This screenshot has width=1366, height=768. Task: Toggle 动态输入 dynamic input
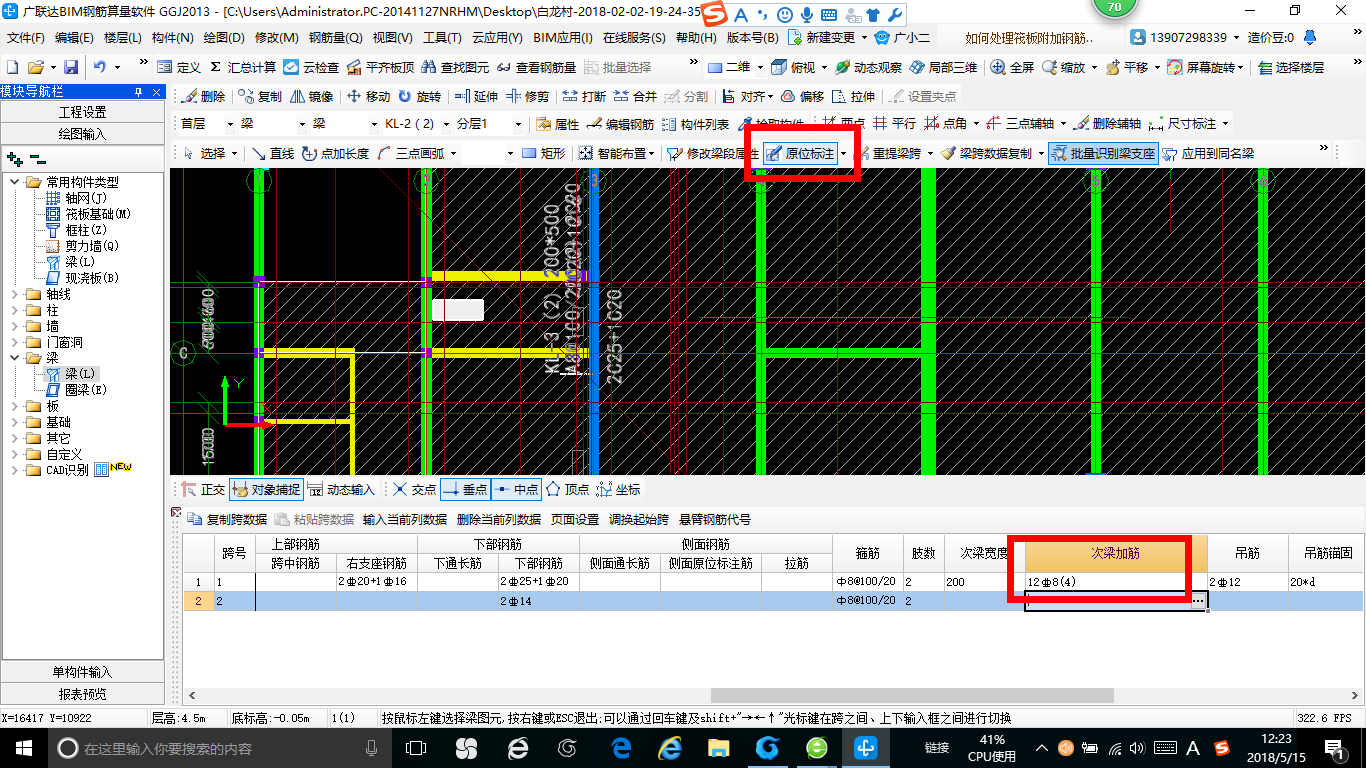pos(340,489)
